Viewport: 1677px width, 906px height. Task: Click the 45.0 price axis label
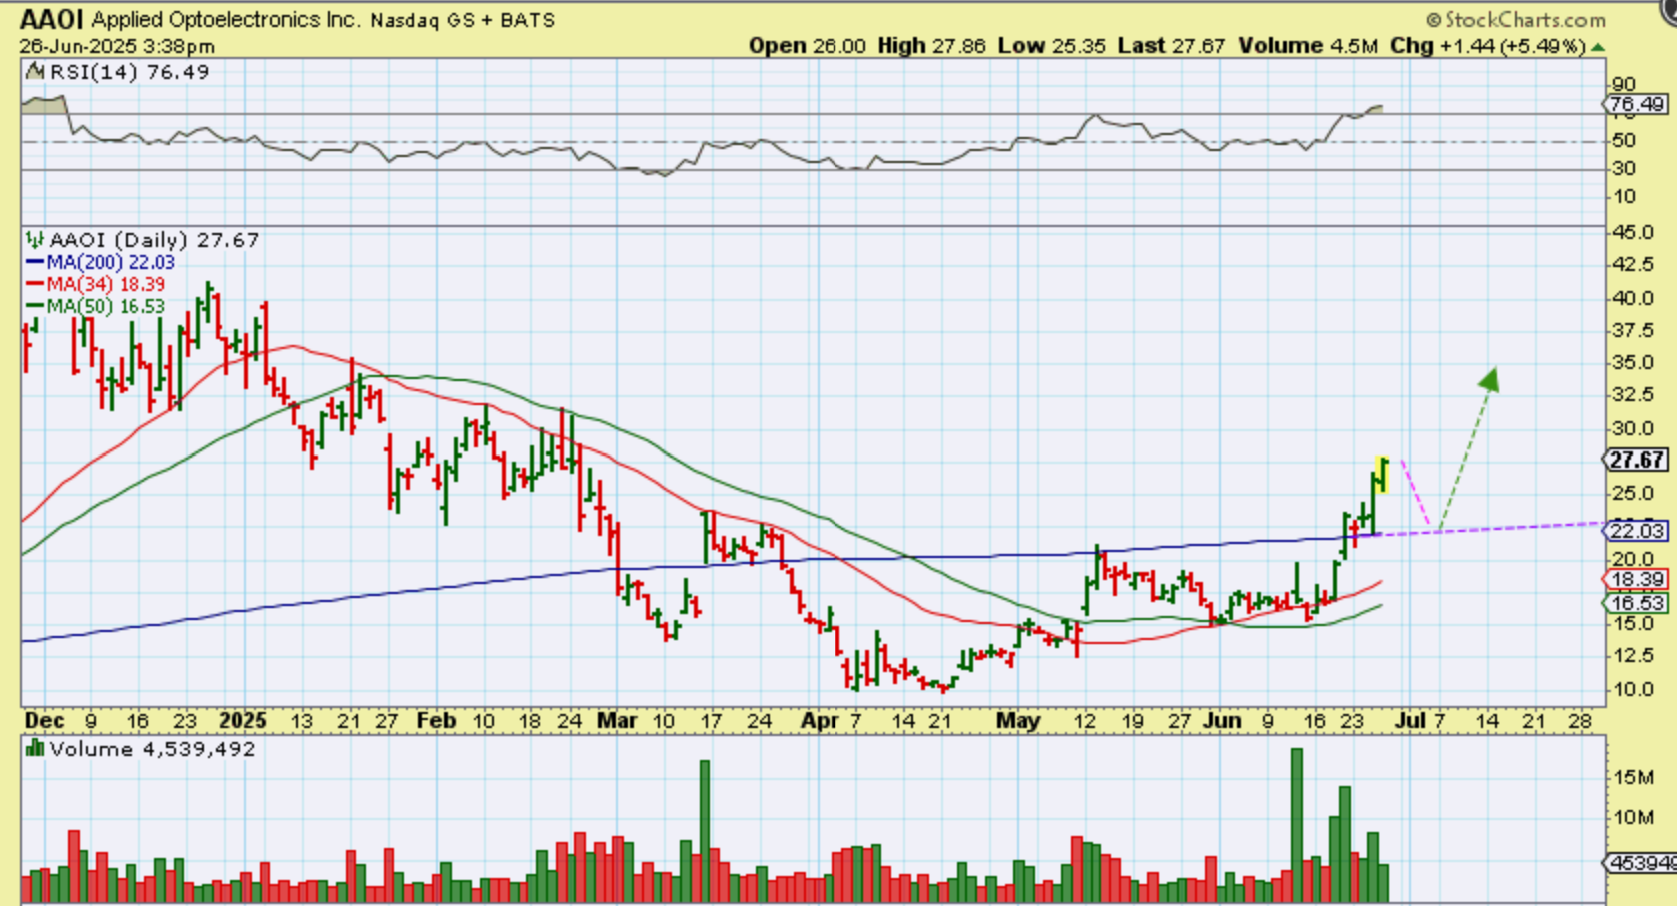coord(1633,233)
